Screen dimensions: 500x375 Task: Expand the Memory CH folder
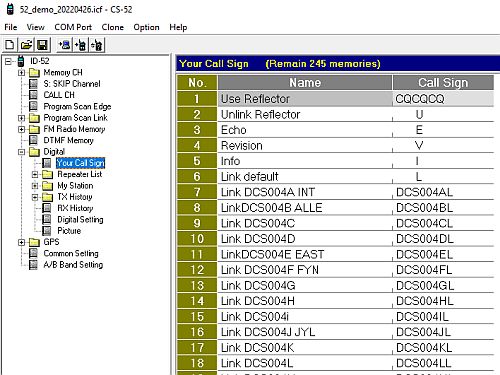pyautogui.click(x=21, y=72)
